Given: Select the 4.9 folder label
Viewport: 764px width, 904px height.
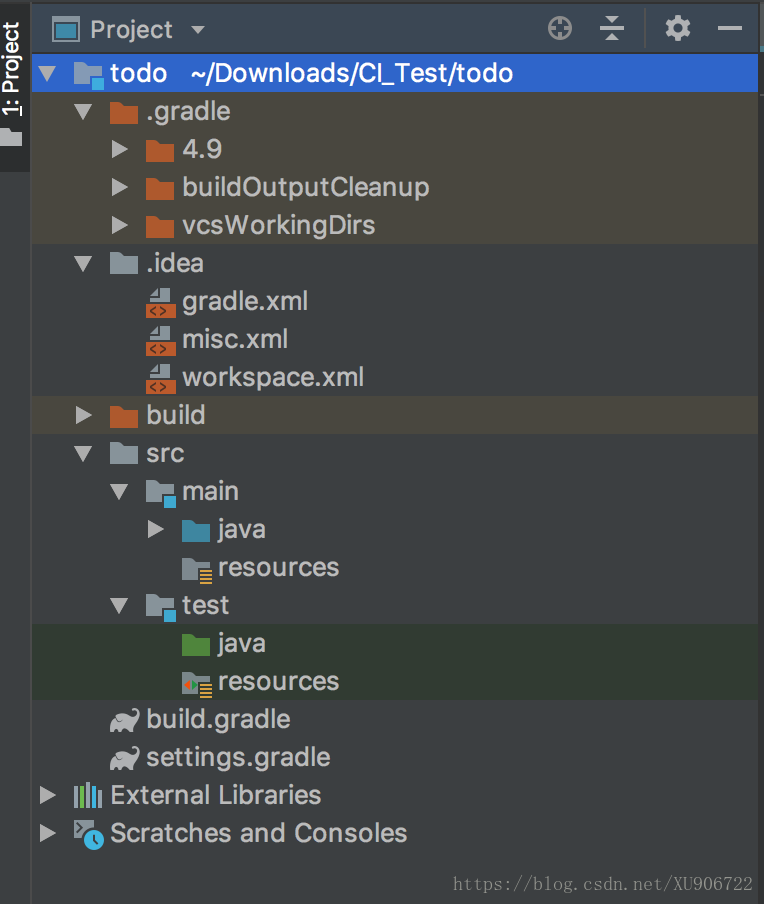Looking at the screenshot, I should click(x=202, y=149).
